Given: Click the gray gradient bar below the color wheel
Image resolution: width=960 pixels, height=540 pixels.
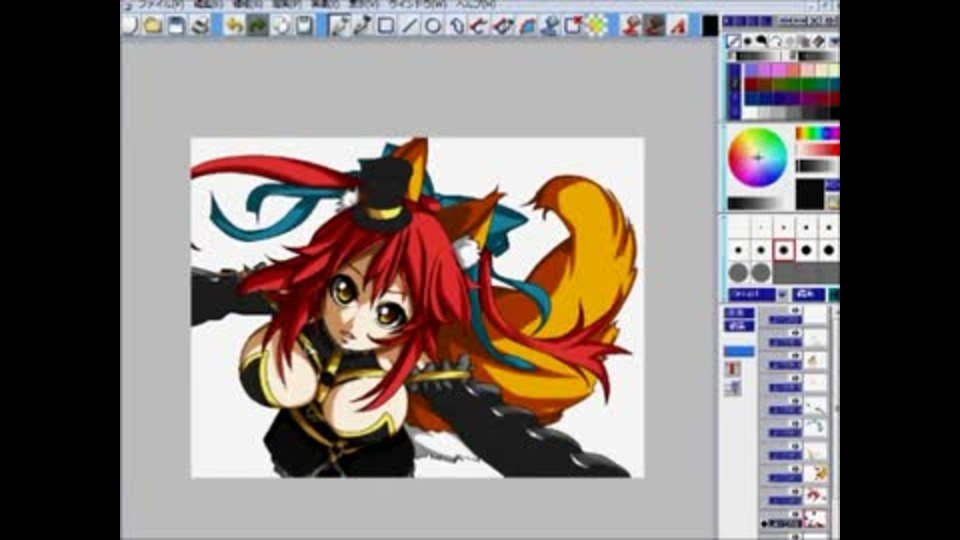Looking at the screenshot, I should pos(756,203).
